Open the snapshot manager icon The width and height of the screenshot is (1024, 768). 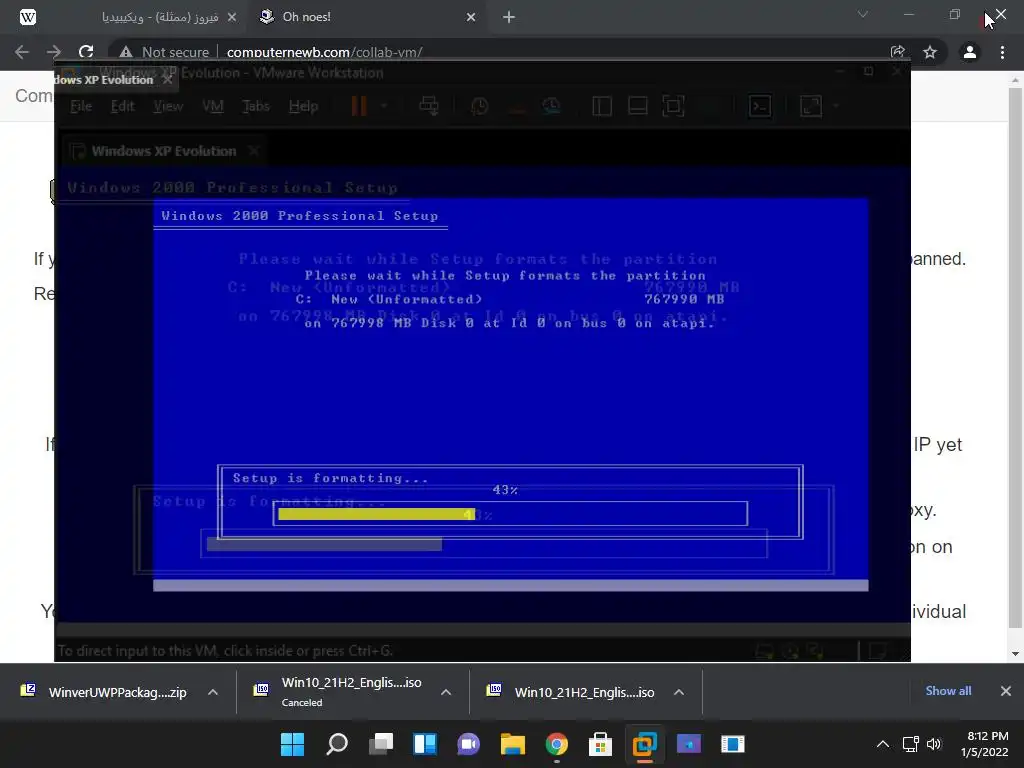click(x=551, y=106)
